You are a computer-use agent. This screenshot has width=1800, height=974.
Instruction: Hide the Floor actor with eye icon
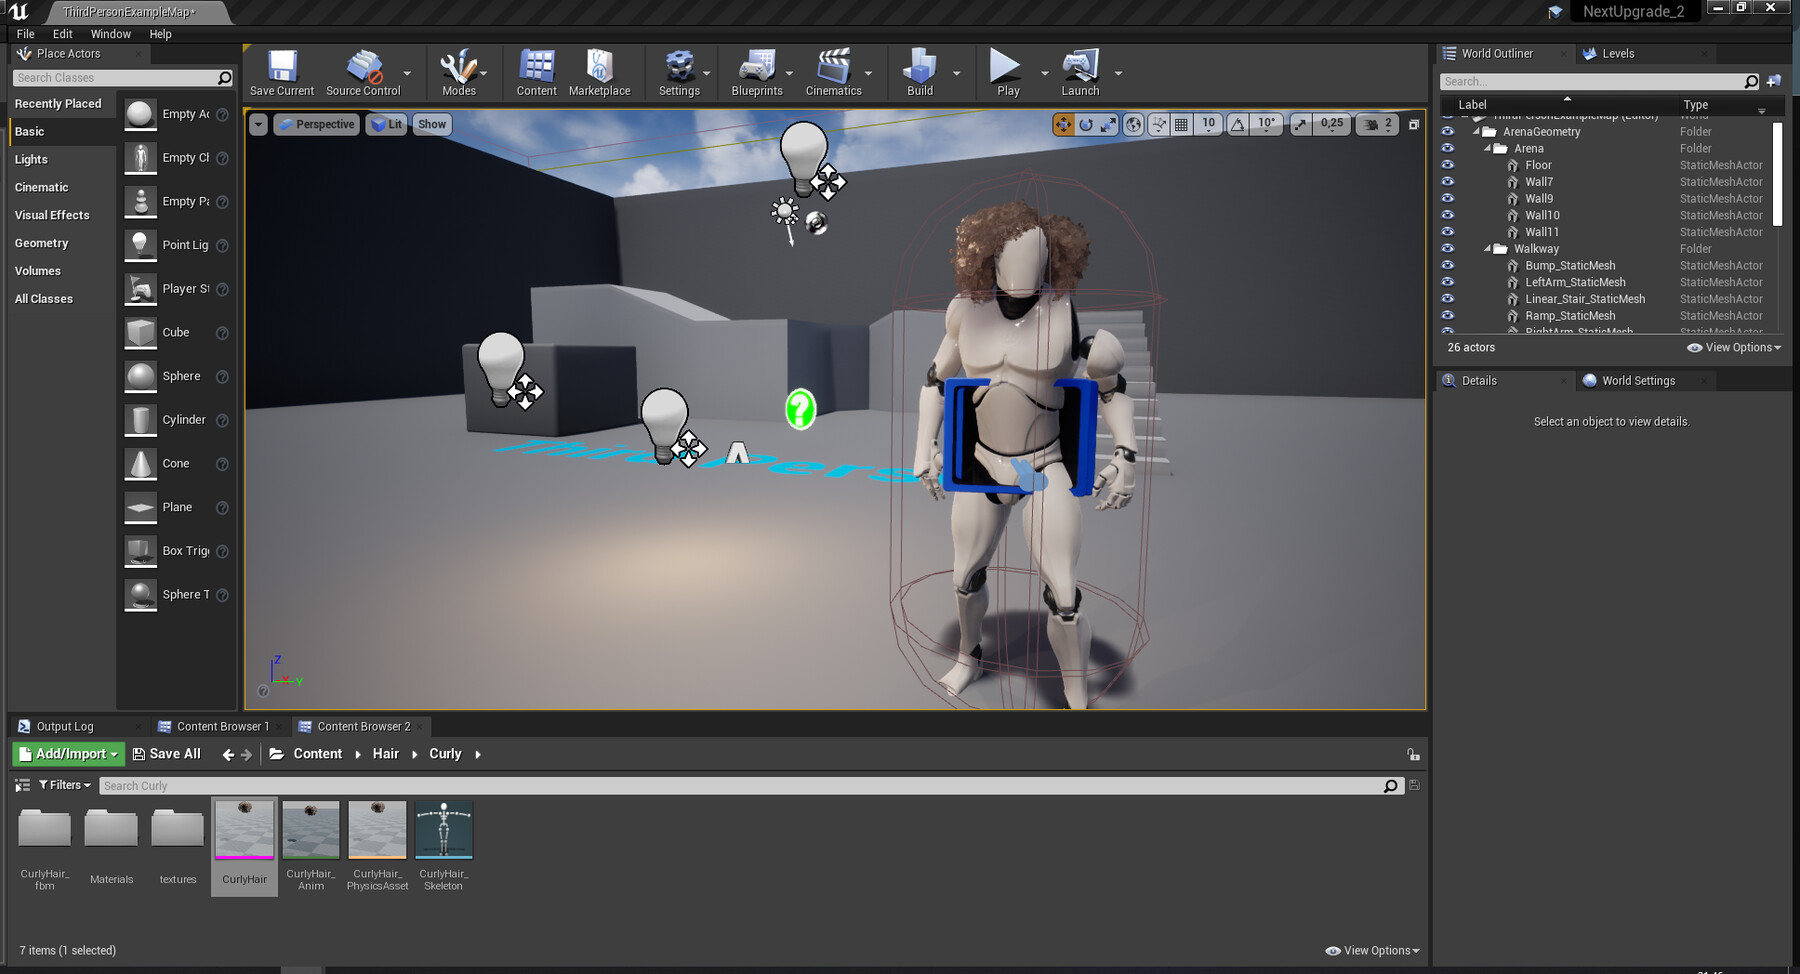[x=1447, y=165]
